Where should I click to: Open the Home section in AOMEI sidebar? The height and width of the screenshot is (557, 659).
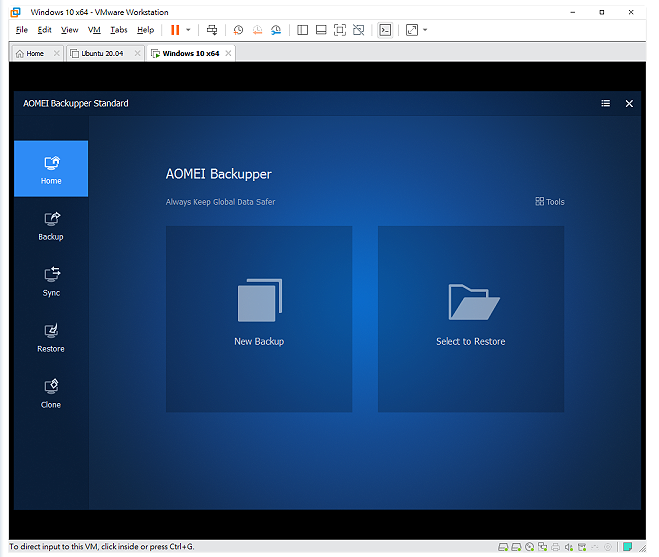pos(51,169)
